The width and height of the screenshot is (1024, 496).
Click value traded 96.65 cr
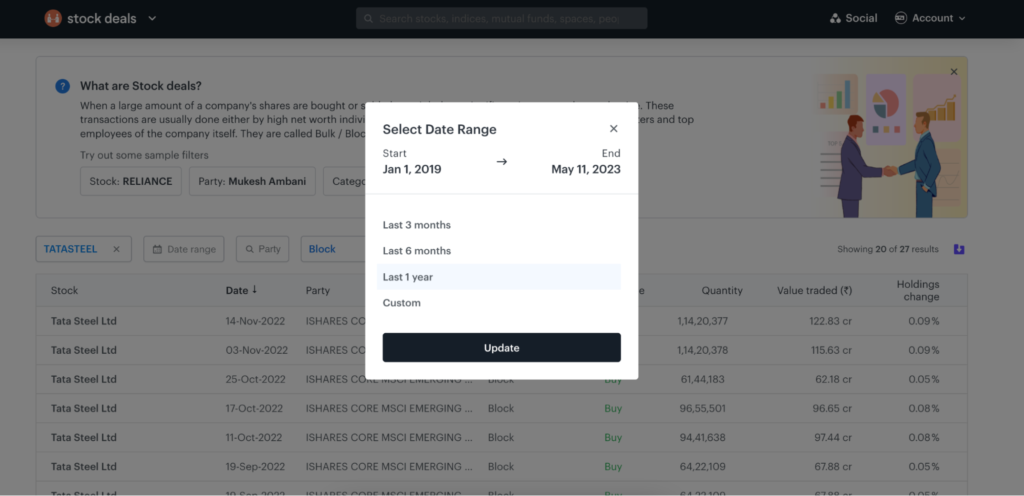[x=834, y=409]
